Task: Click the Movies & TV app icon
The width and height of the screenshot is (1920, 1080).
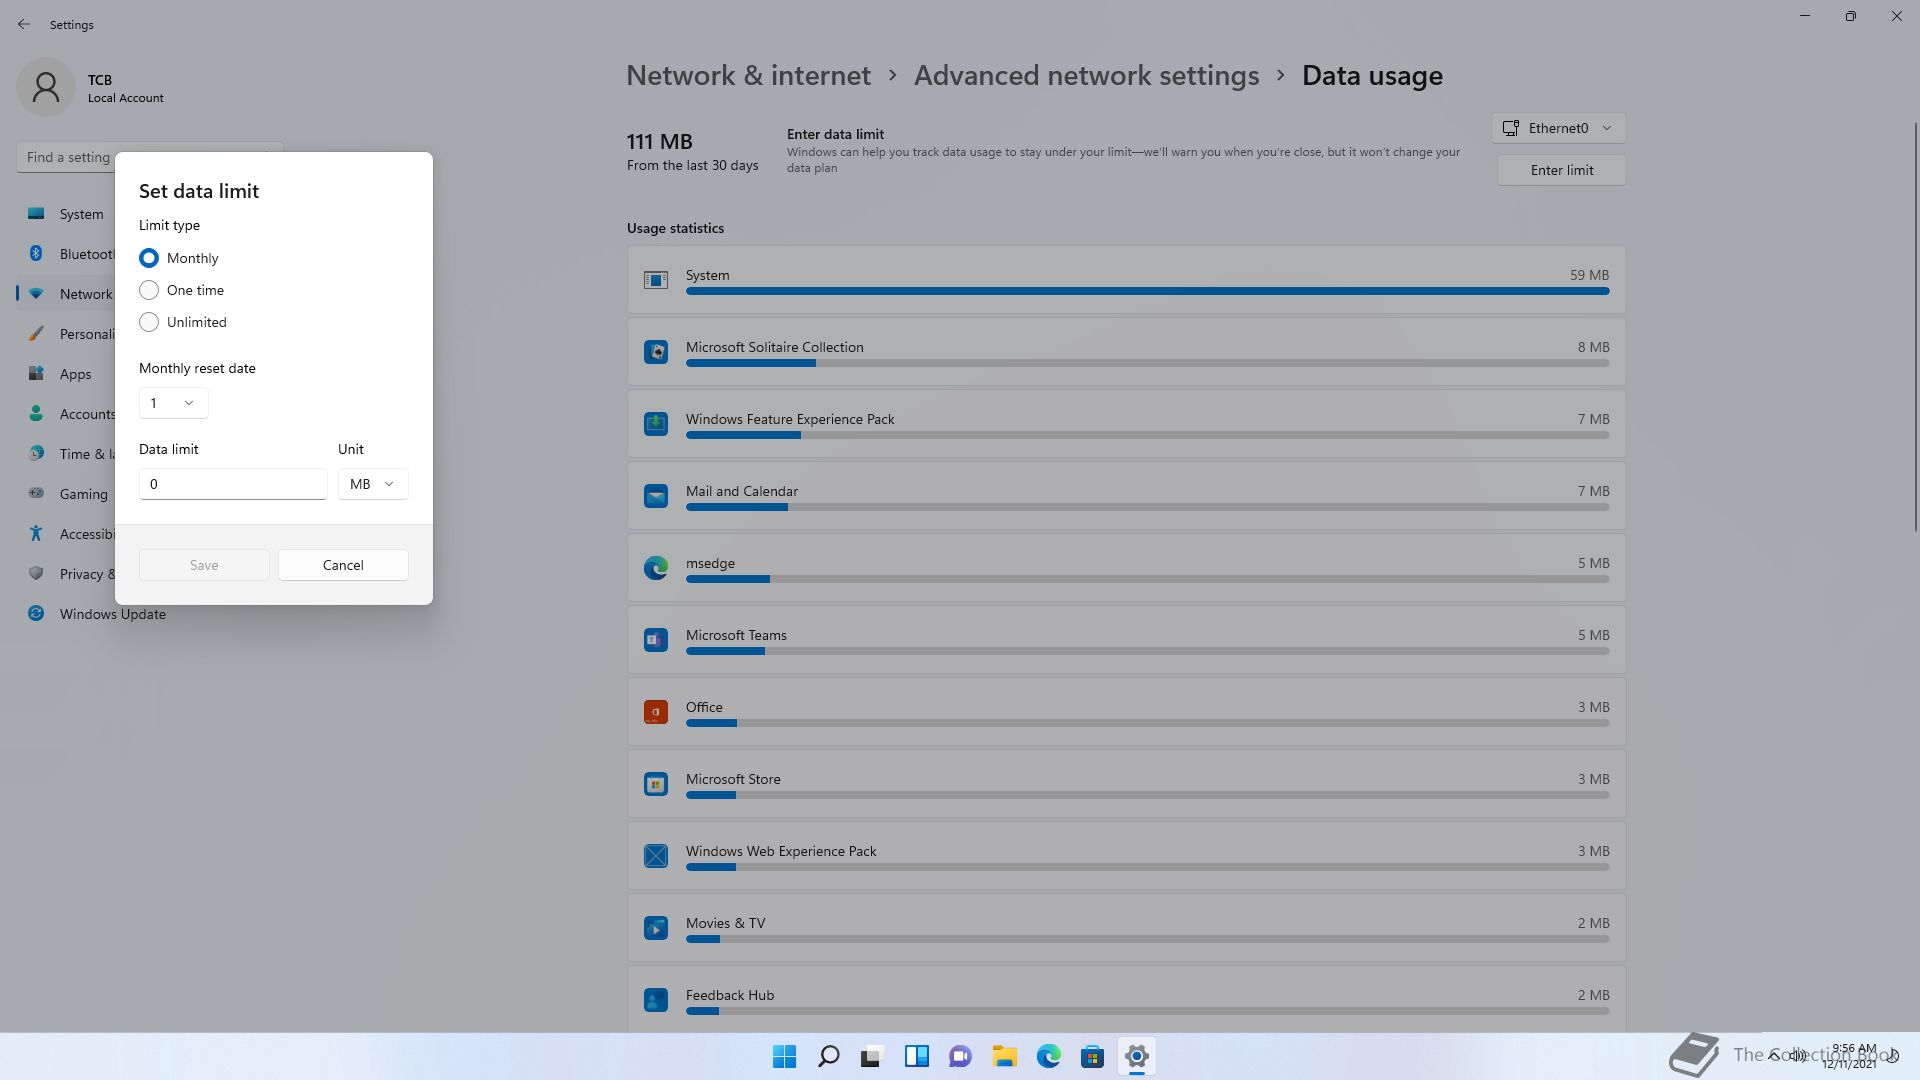Action: [656, 928]
